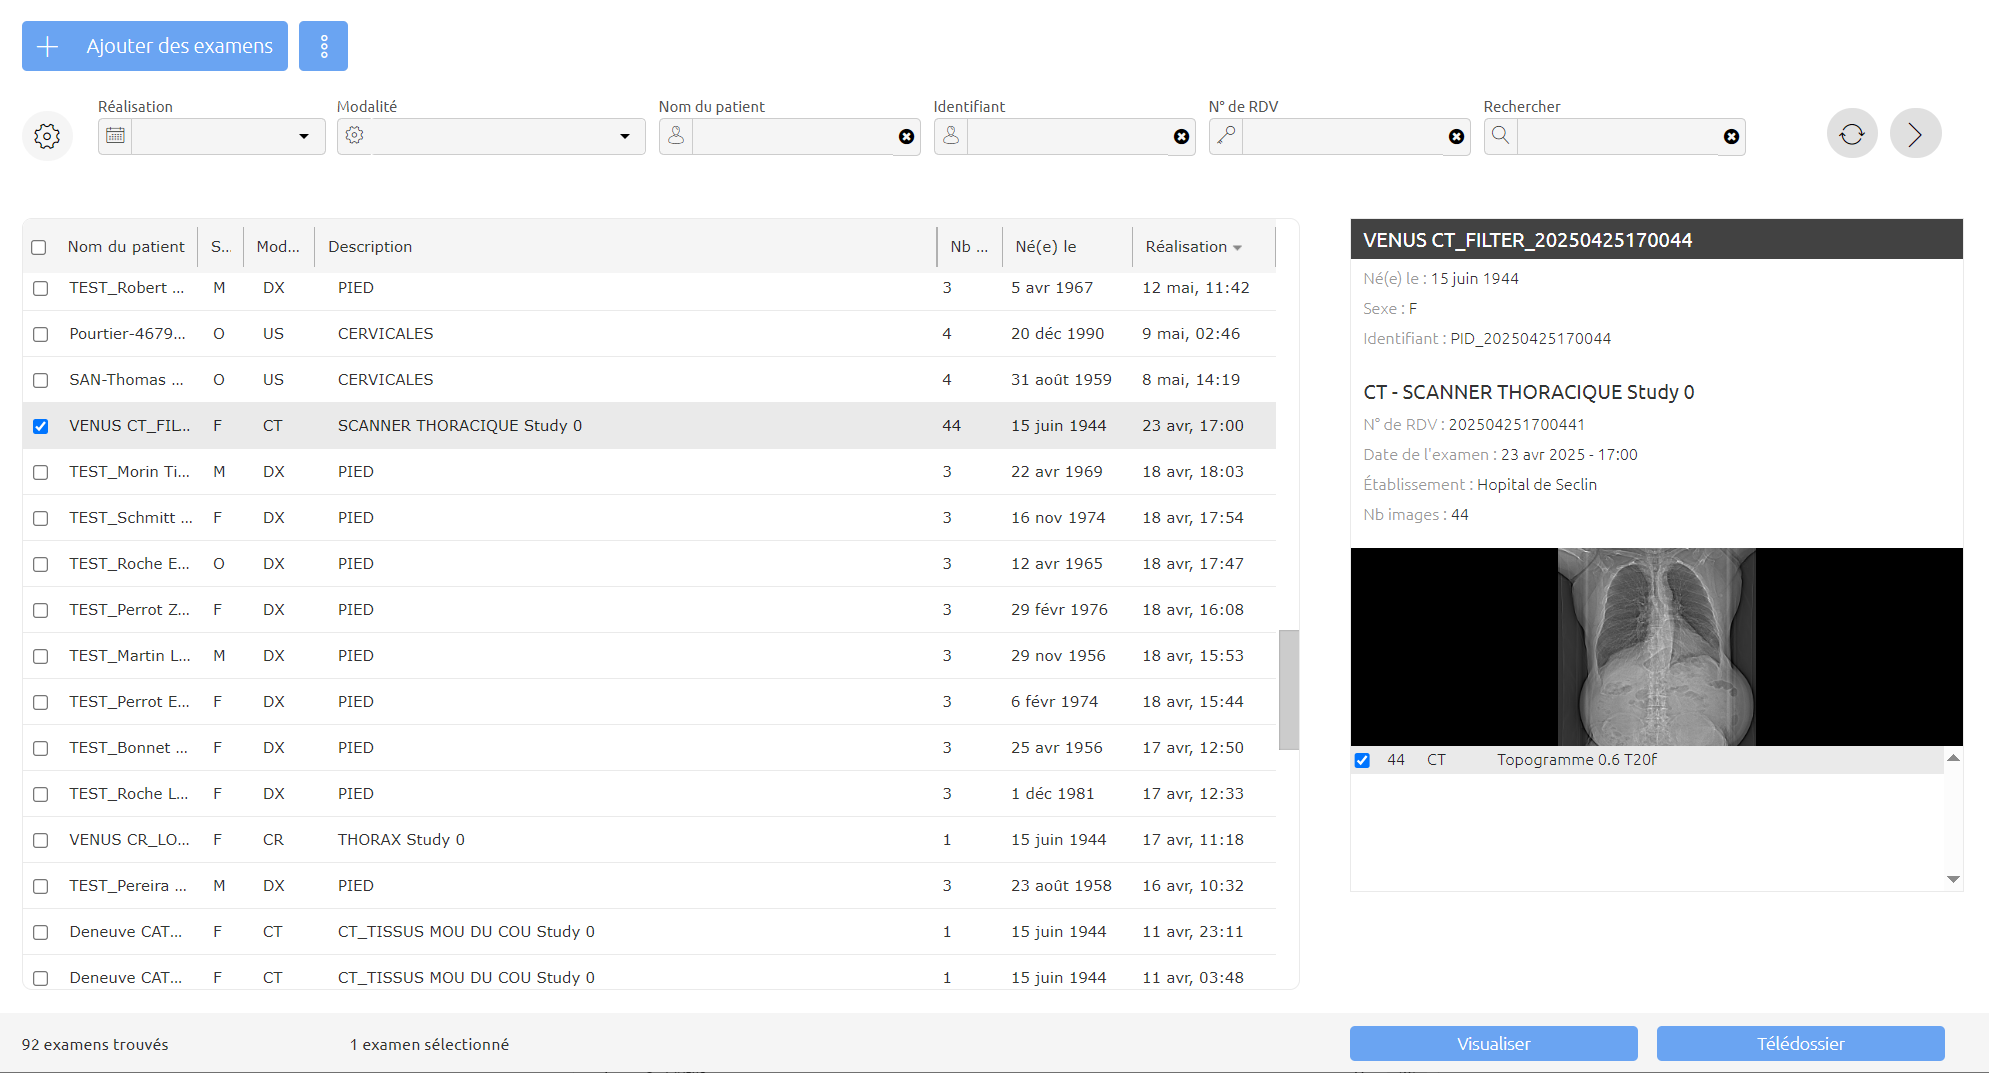This screenshot has width=1989, height=1073.
Task: Click the refresh circular arrows icon
Action: click(x=1852, y=134)
